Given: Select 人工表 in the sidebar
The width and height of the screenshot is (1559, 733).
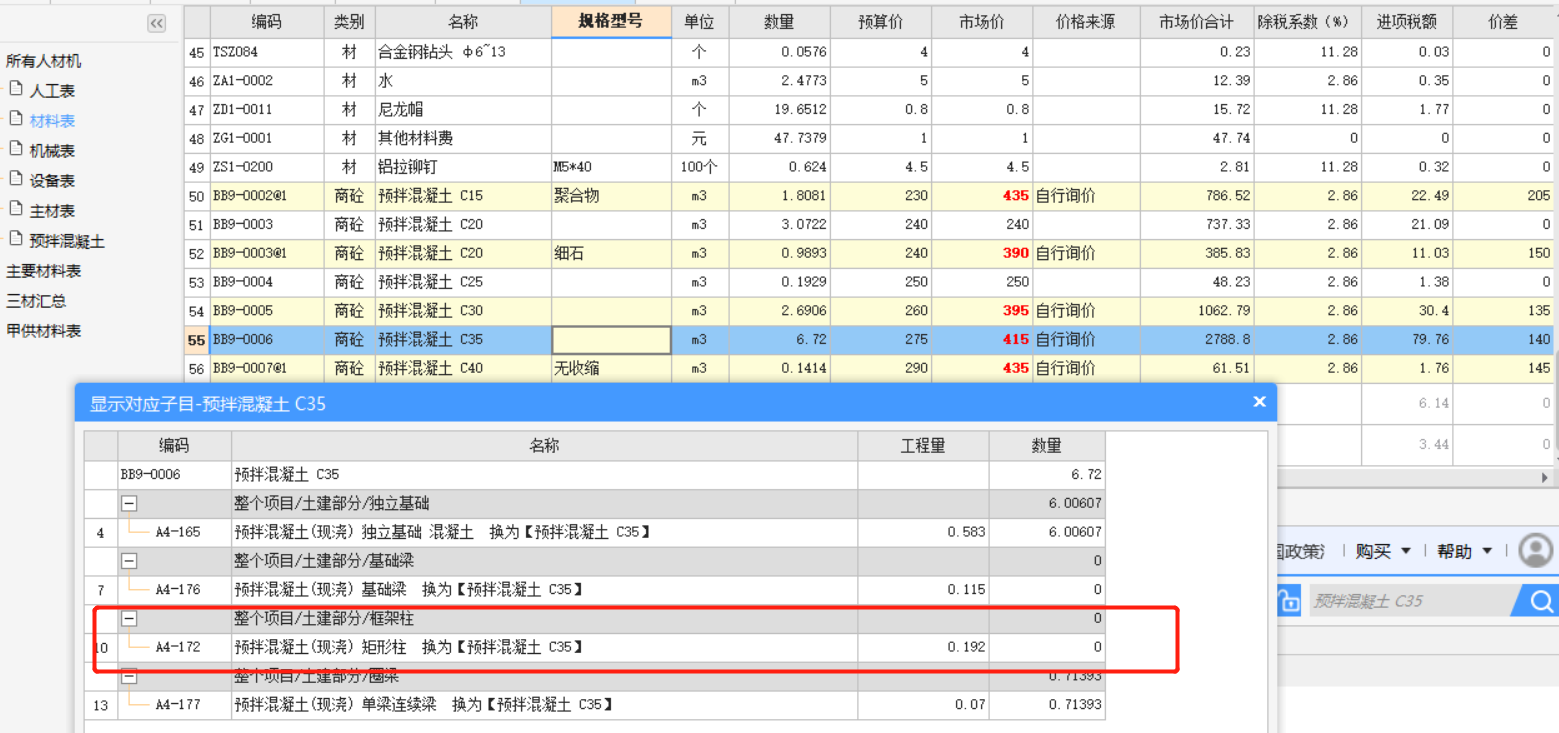Looking at the screenshot, I should click(x=52, y=91).
